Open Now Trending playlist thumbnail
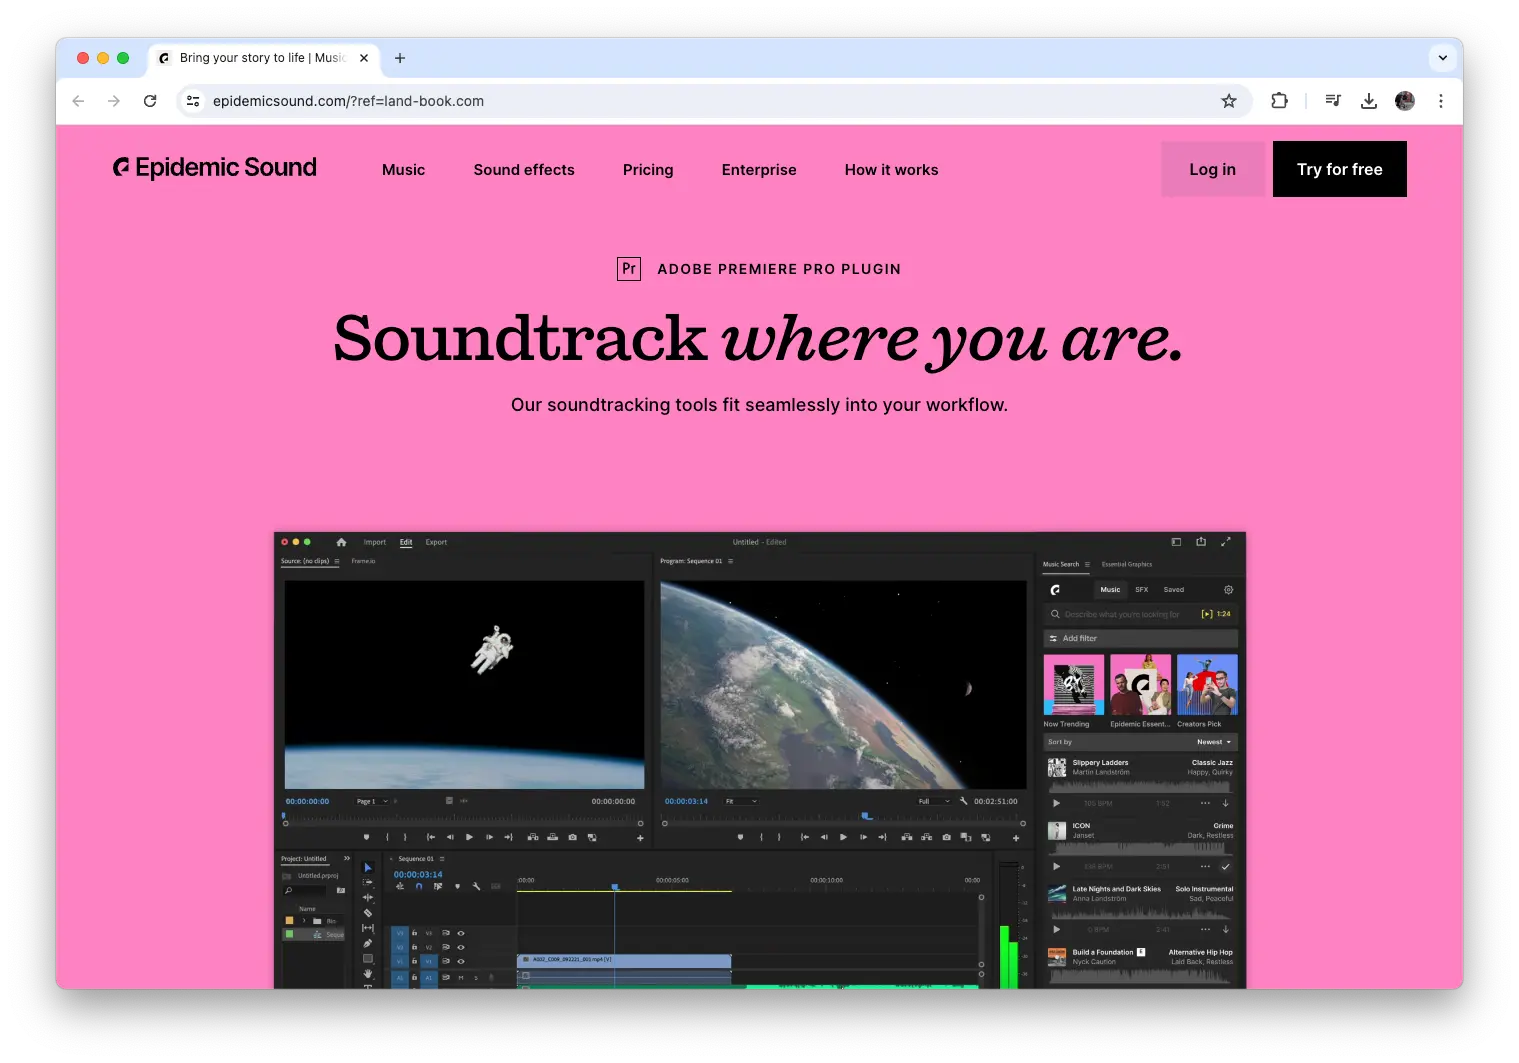The image size is (1519, 1063). coord(1073,685)
